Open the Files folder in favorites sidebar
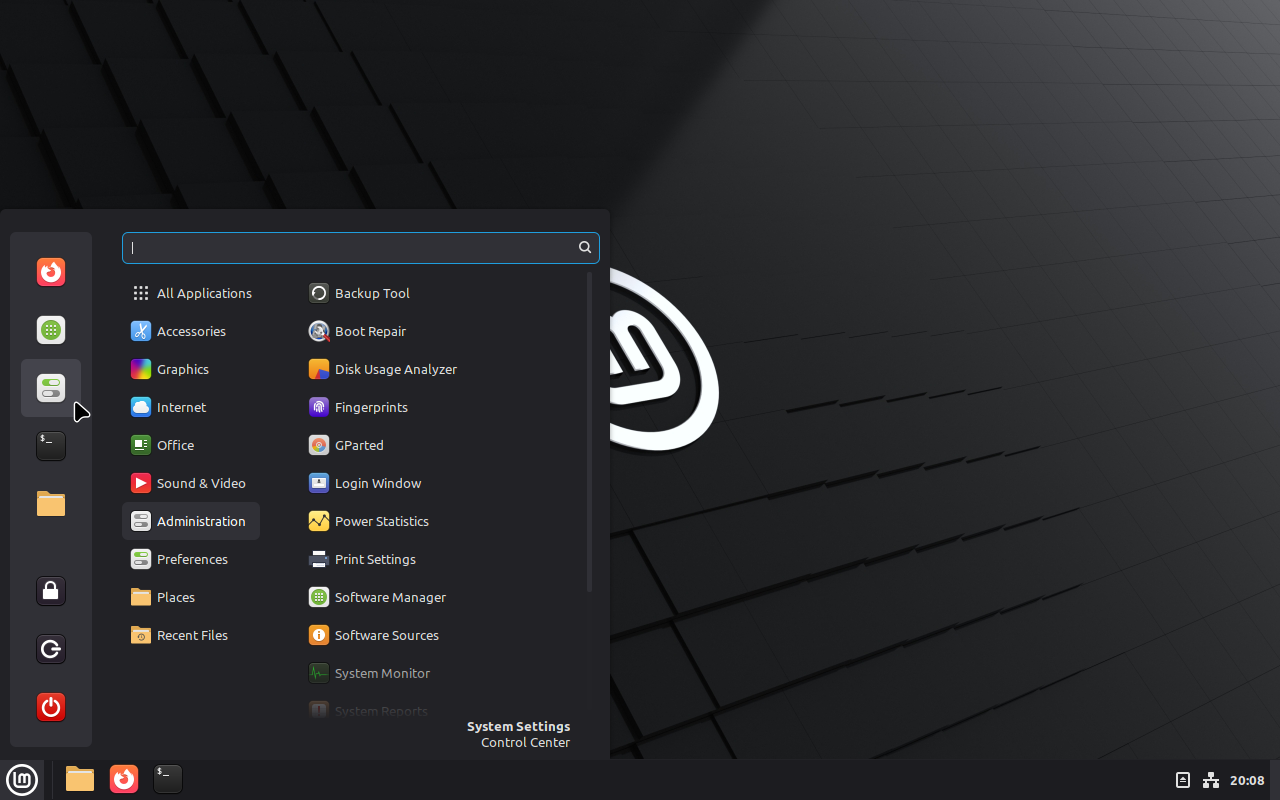 tap(51, 503)
